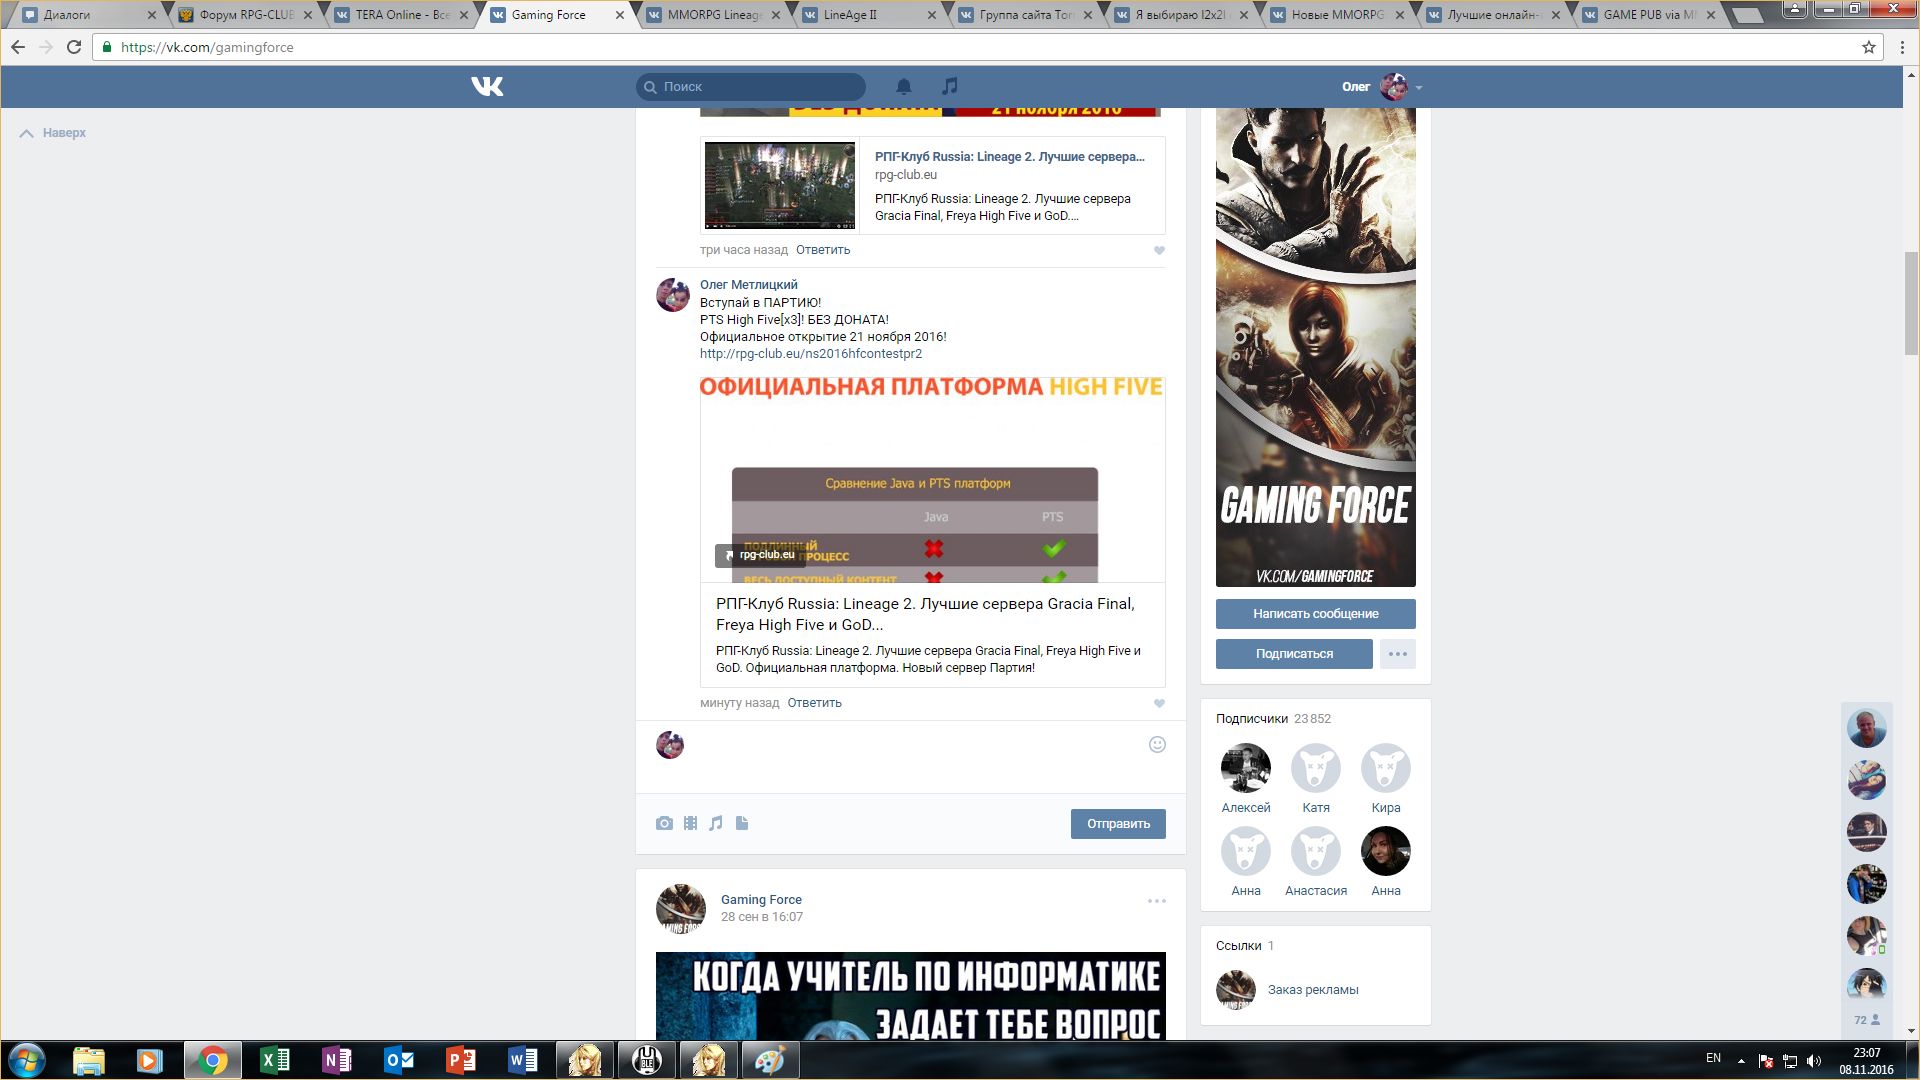
Task: Attach a video with film icon
Action: (690, 824)
